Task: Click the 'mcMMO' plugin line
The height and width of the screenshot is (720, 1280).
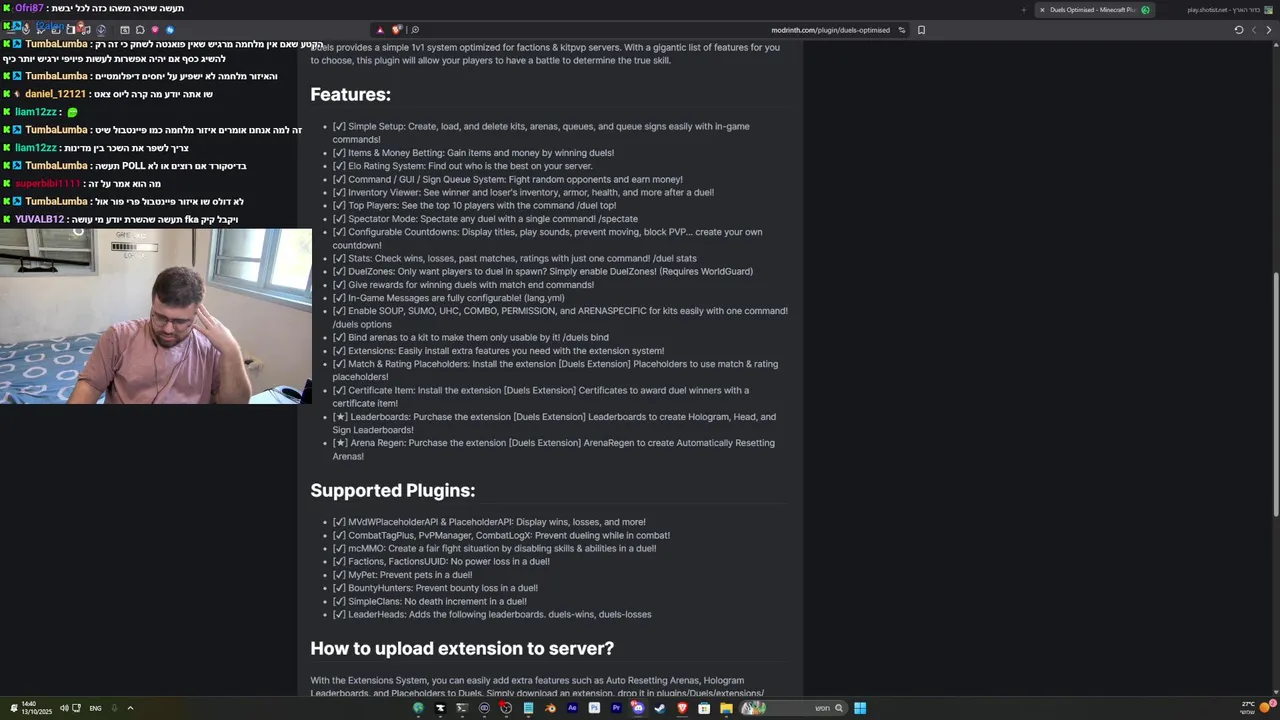Action: tap(495, 549)
